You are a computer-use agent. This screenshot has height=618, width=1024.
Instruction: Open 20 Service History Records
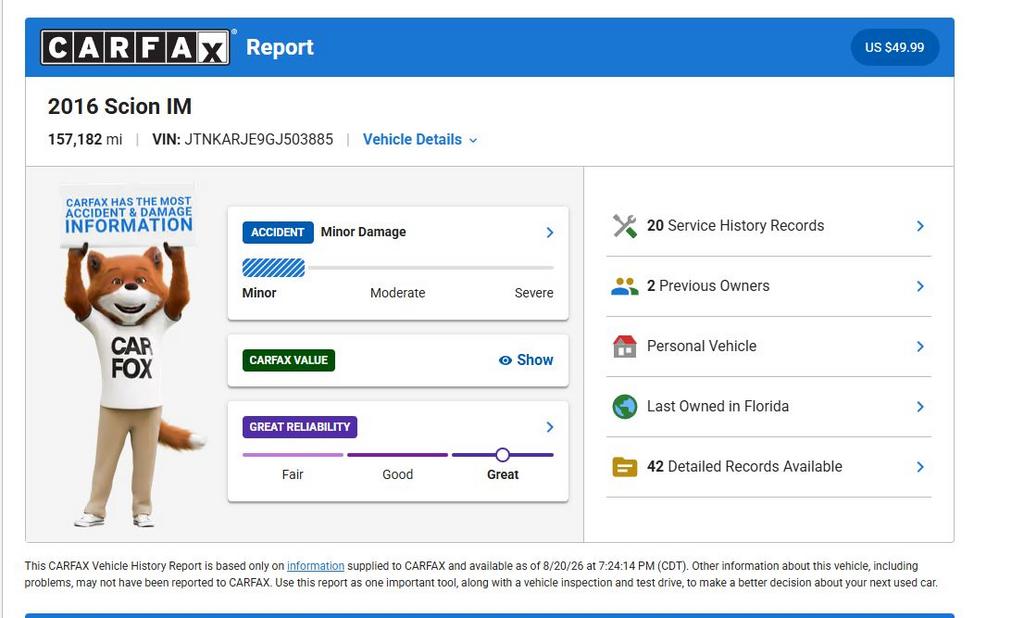tap(769, 226)
